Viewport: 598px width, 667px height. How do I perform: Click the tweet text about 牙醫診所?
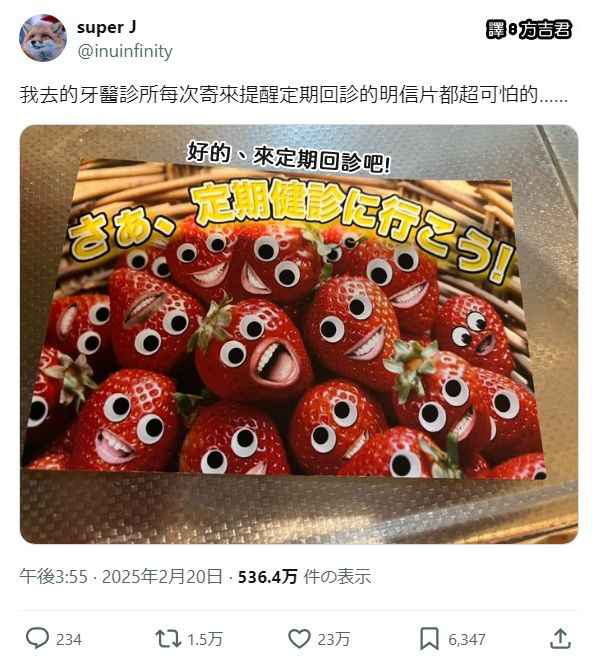click(294, 94)
